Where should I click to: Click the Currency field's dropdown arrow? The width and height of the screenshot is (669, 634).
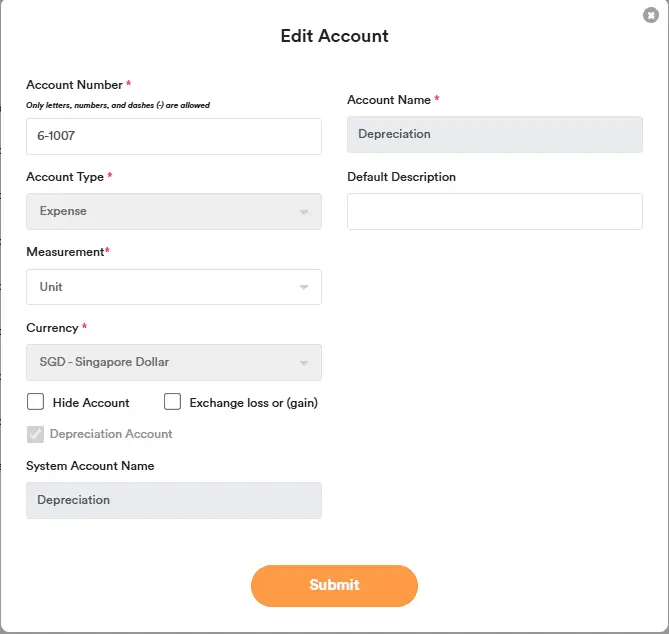pos(304,363)
